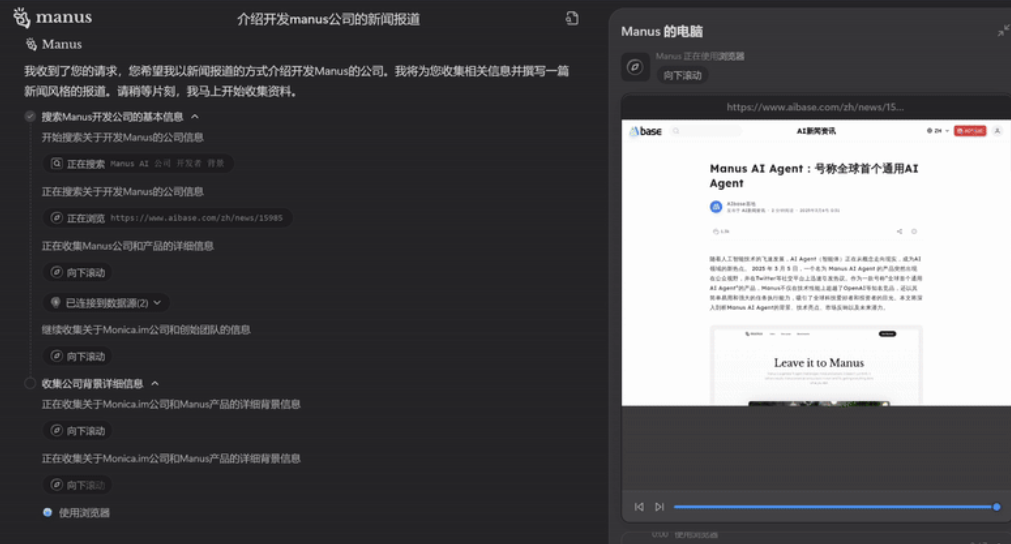Click the browser compass icon in computer panel
1011x544 pixels.
click(634, 67)
